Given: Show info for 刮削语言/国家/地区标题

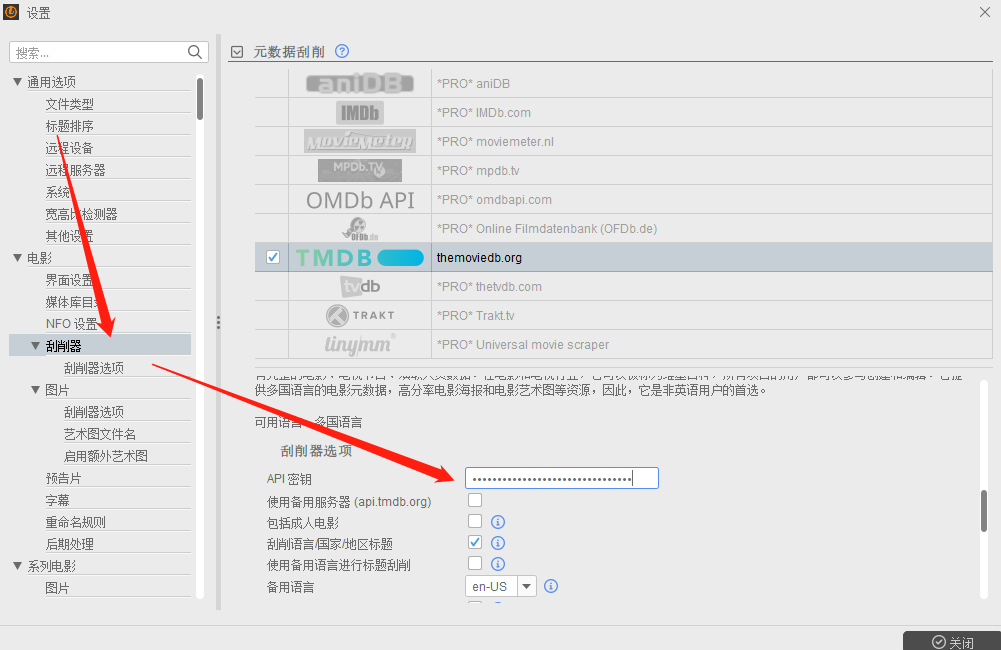Looking at the screenshot, I should [x=498, y=543].
